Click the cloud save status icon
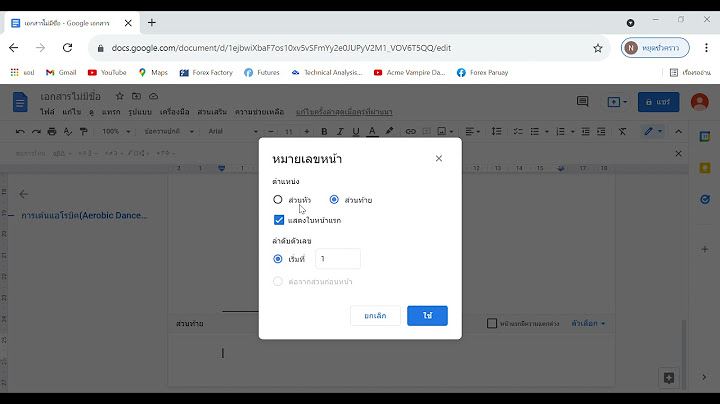The width and height of the screenshot is (720, 404). 153,96
